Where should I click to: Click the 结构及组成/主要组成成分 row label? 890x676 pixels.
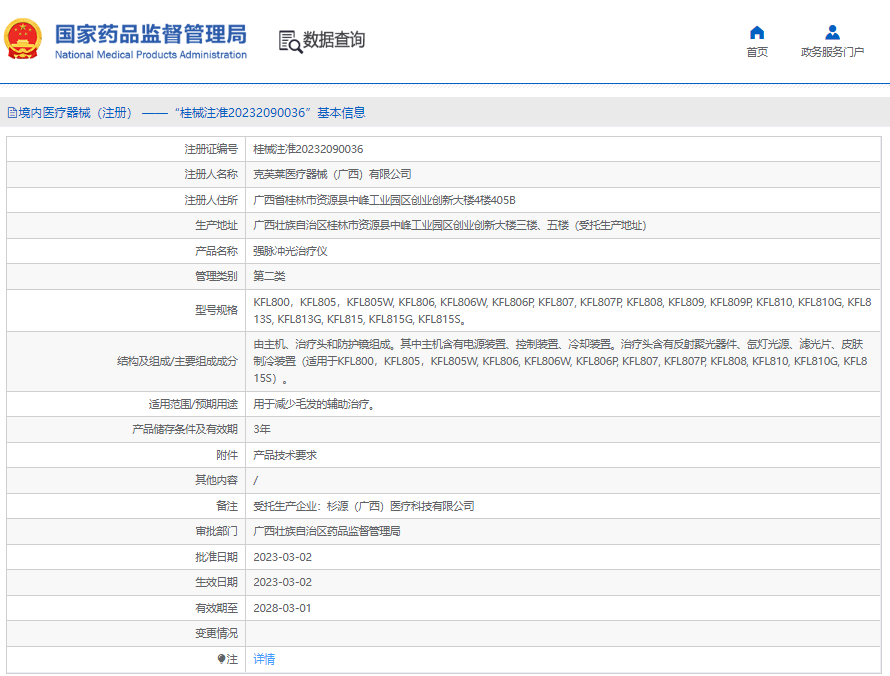pyautogui.click(x=178, y=361)
